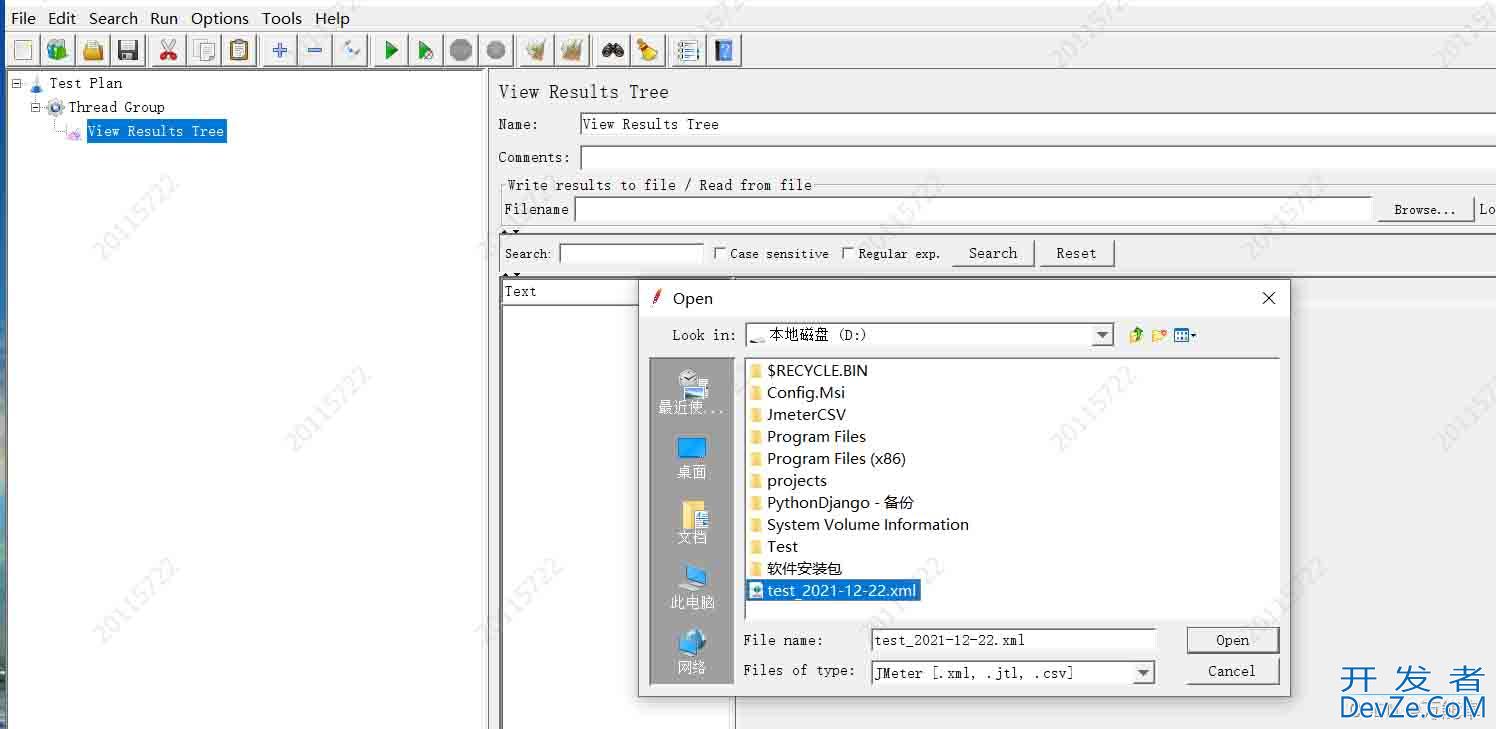This screenshot has width=1496, height=729.
Task: Select 文档 documents shortcut in dialog sidebar
Action: (691, 523)
